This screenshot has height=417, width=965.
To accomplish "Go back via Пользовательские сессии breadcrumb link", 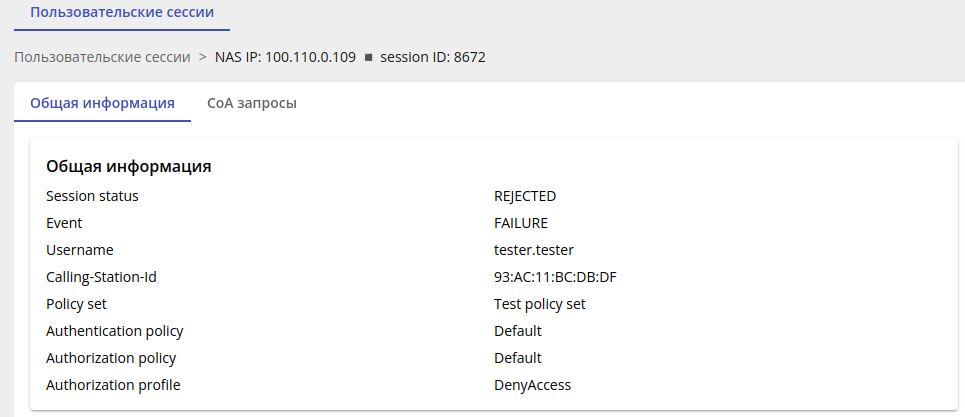I will tap(102, 57).
